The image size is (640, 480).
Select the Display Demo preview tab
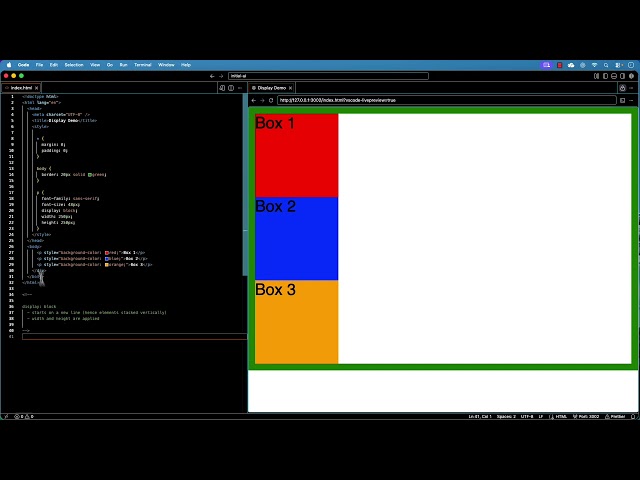pos(271,88)
